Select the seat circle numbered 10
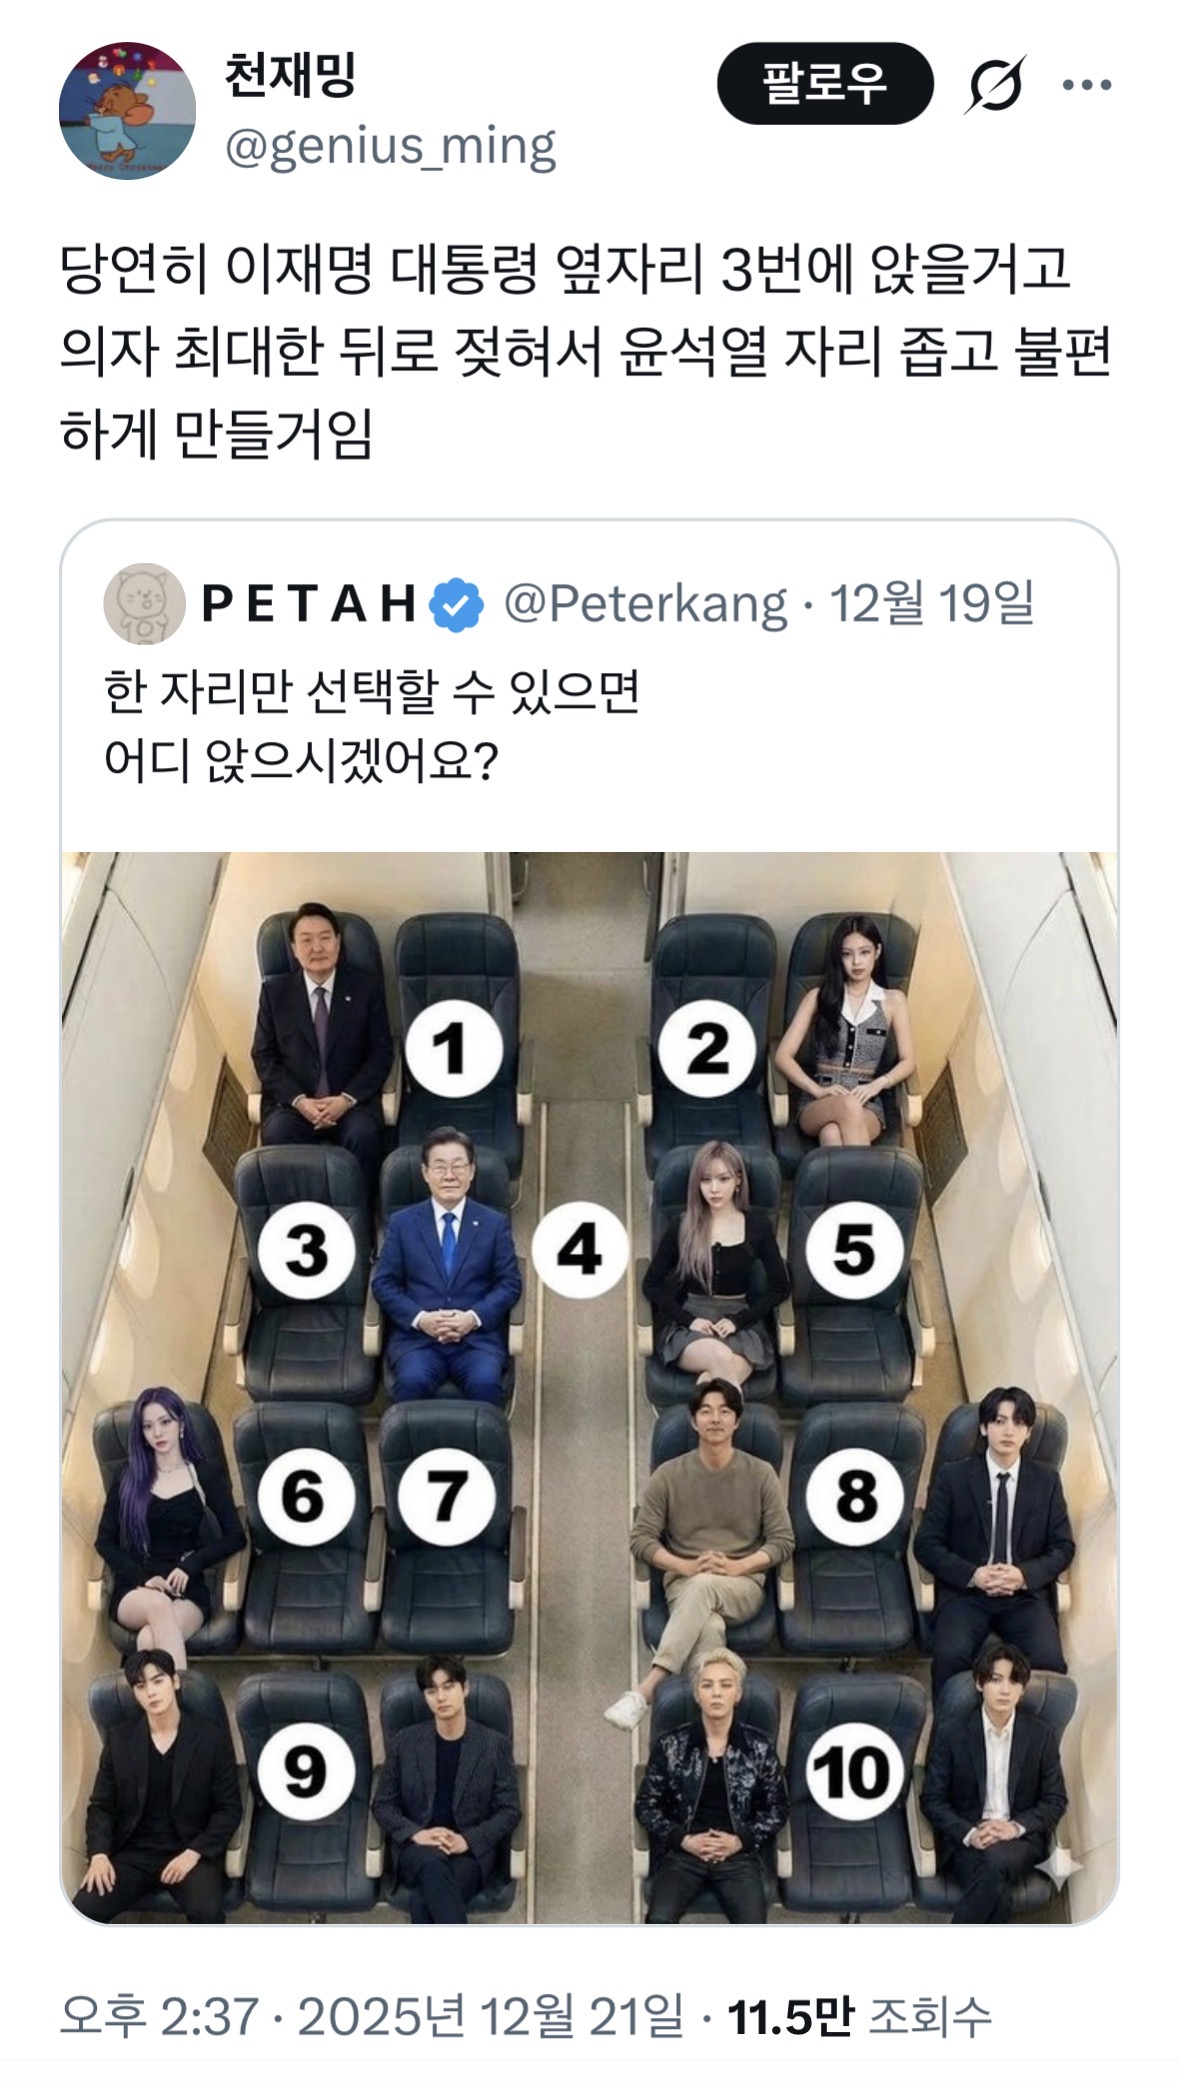The width and height of the screenshot is (1179, 2082). 854,1772
